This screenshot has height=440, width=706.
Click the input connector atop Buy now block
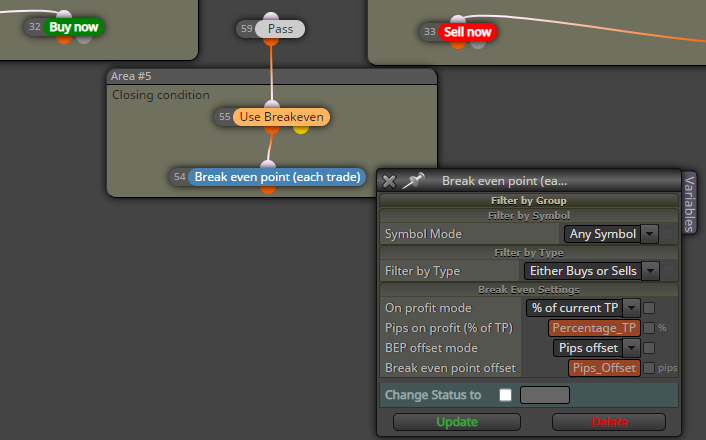pyautogui.click(x=64, y=15)
